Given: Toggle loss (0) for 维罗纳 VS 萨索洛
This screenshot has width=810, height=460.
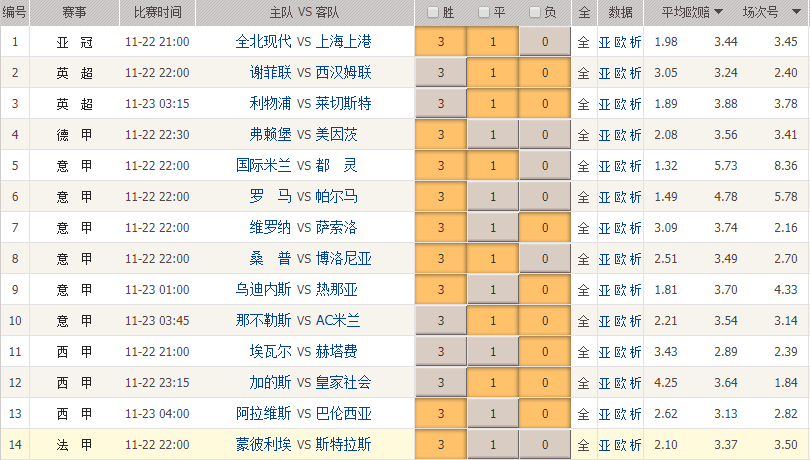Looking at the screenshot, I should [x=545, y=228].
